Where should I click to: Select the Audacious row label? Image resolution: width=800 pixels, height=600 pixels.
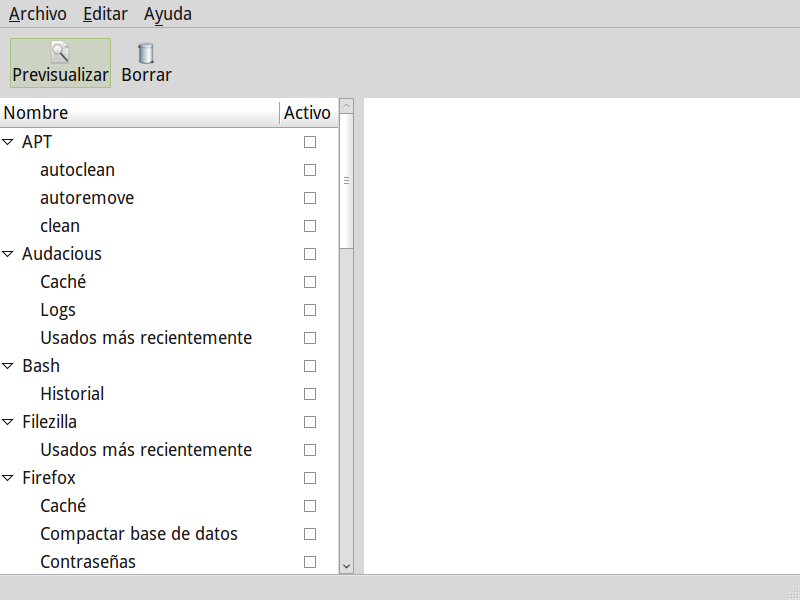tap(62, 254)
